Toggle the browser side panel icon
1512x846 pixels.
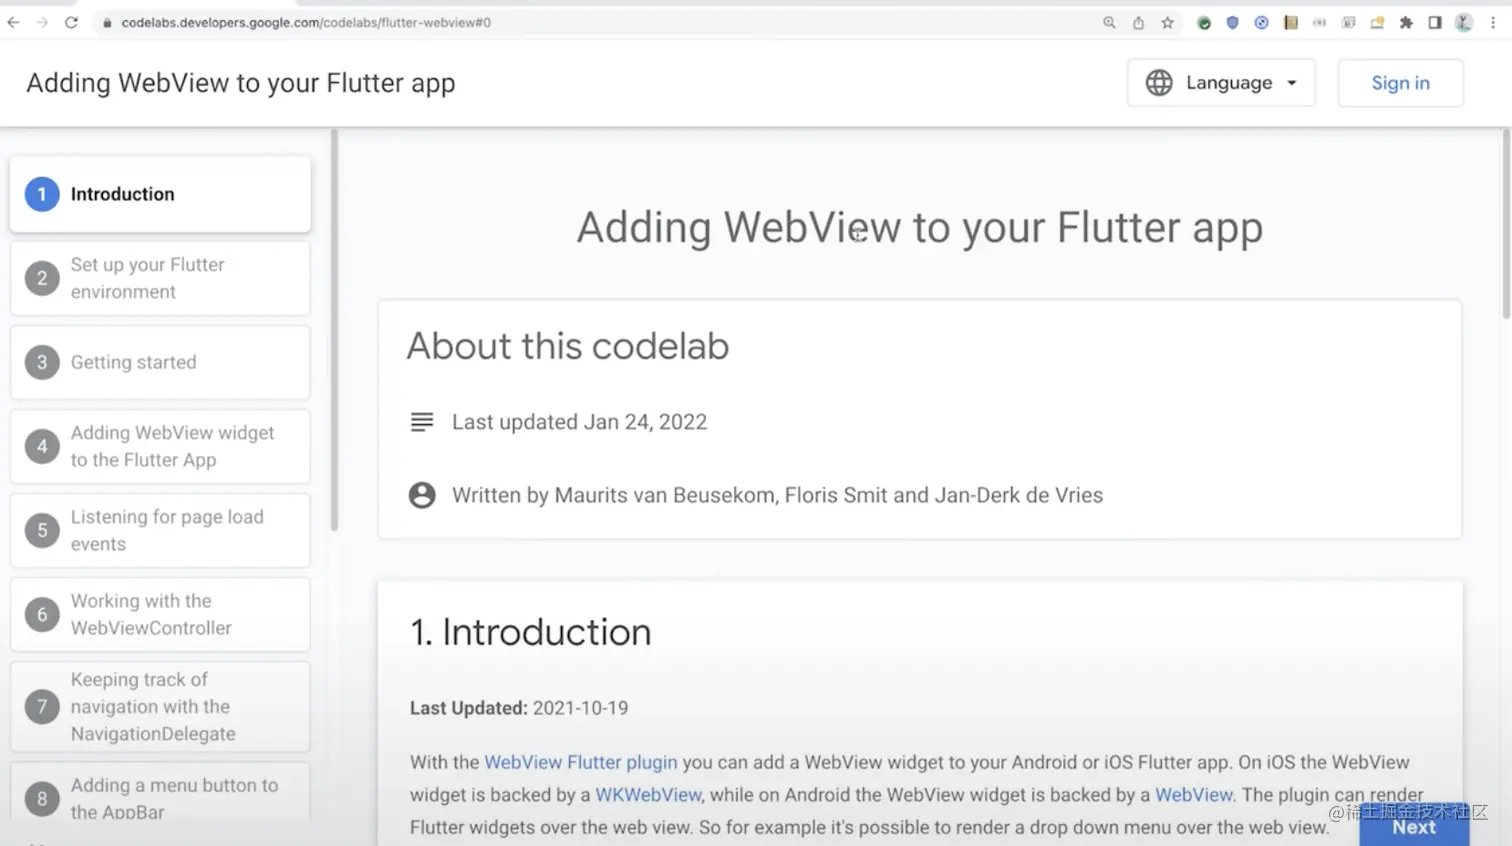[x=1435, y=22]
